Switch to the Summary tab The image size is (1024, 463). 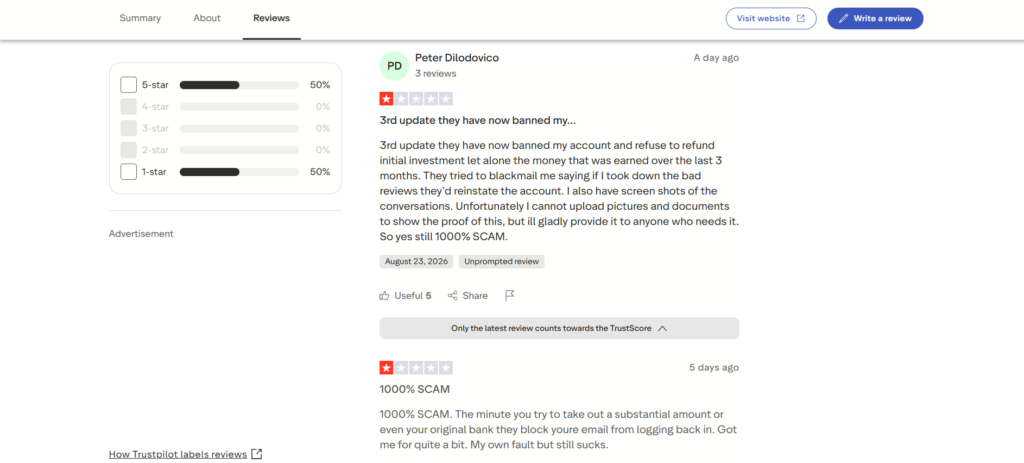[x=140, y=18]
